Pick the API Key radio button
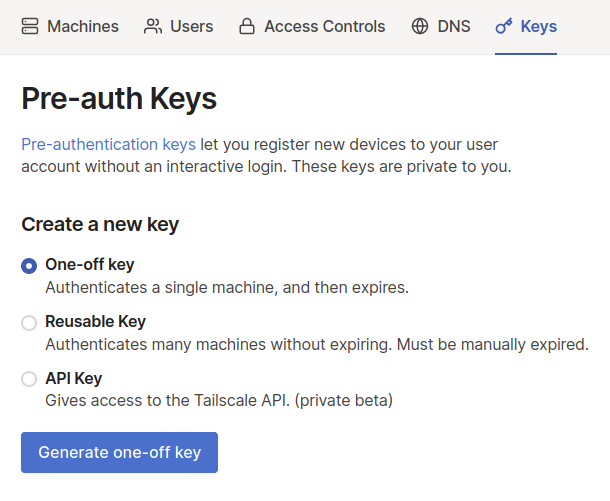 click(29, 379)
